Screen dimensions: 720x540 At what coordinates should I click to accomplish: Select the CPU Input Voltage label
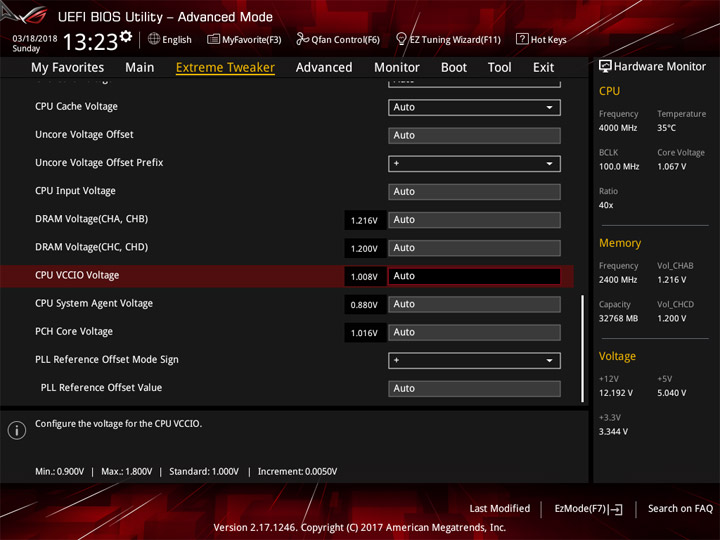pyautogui.click(x=75, y=191)
